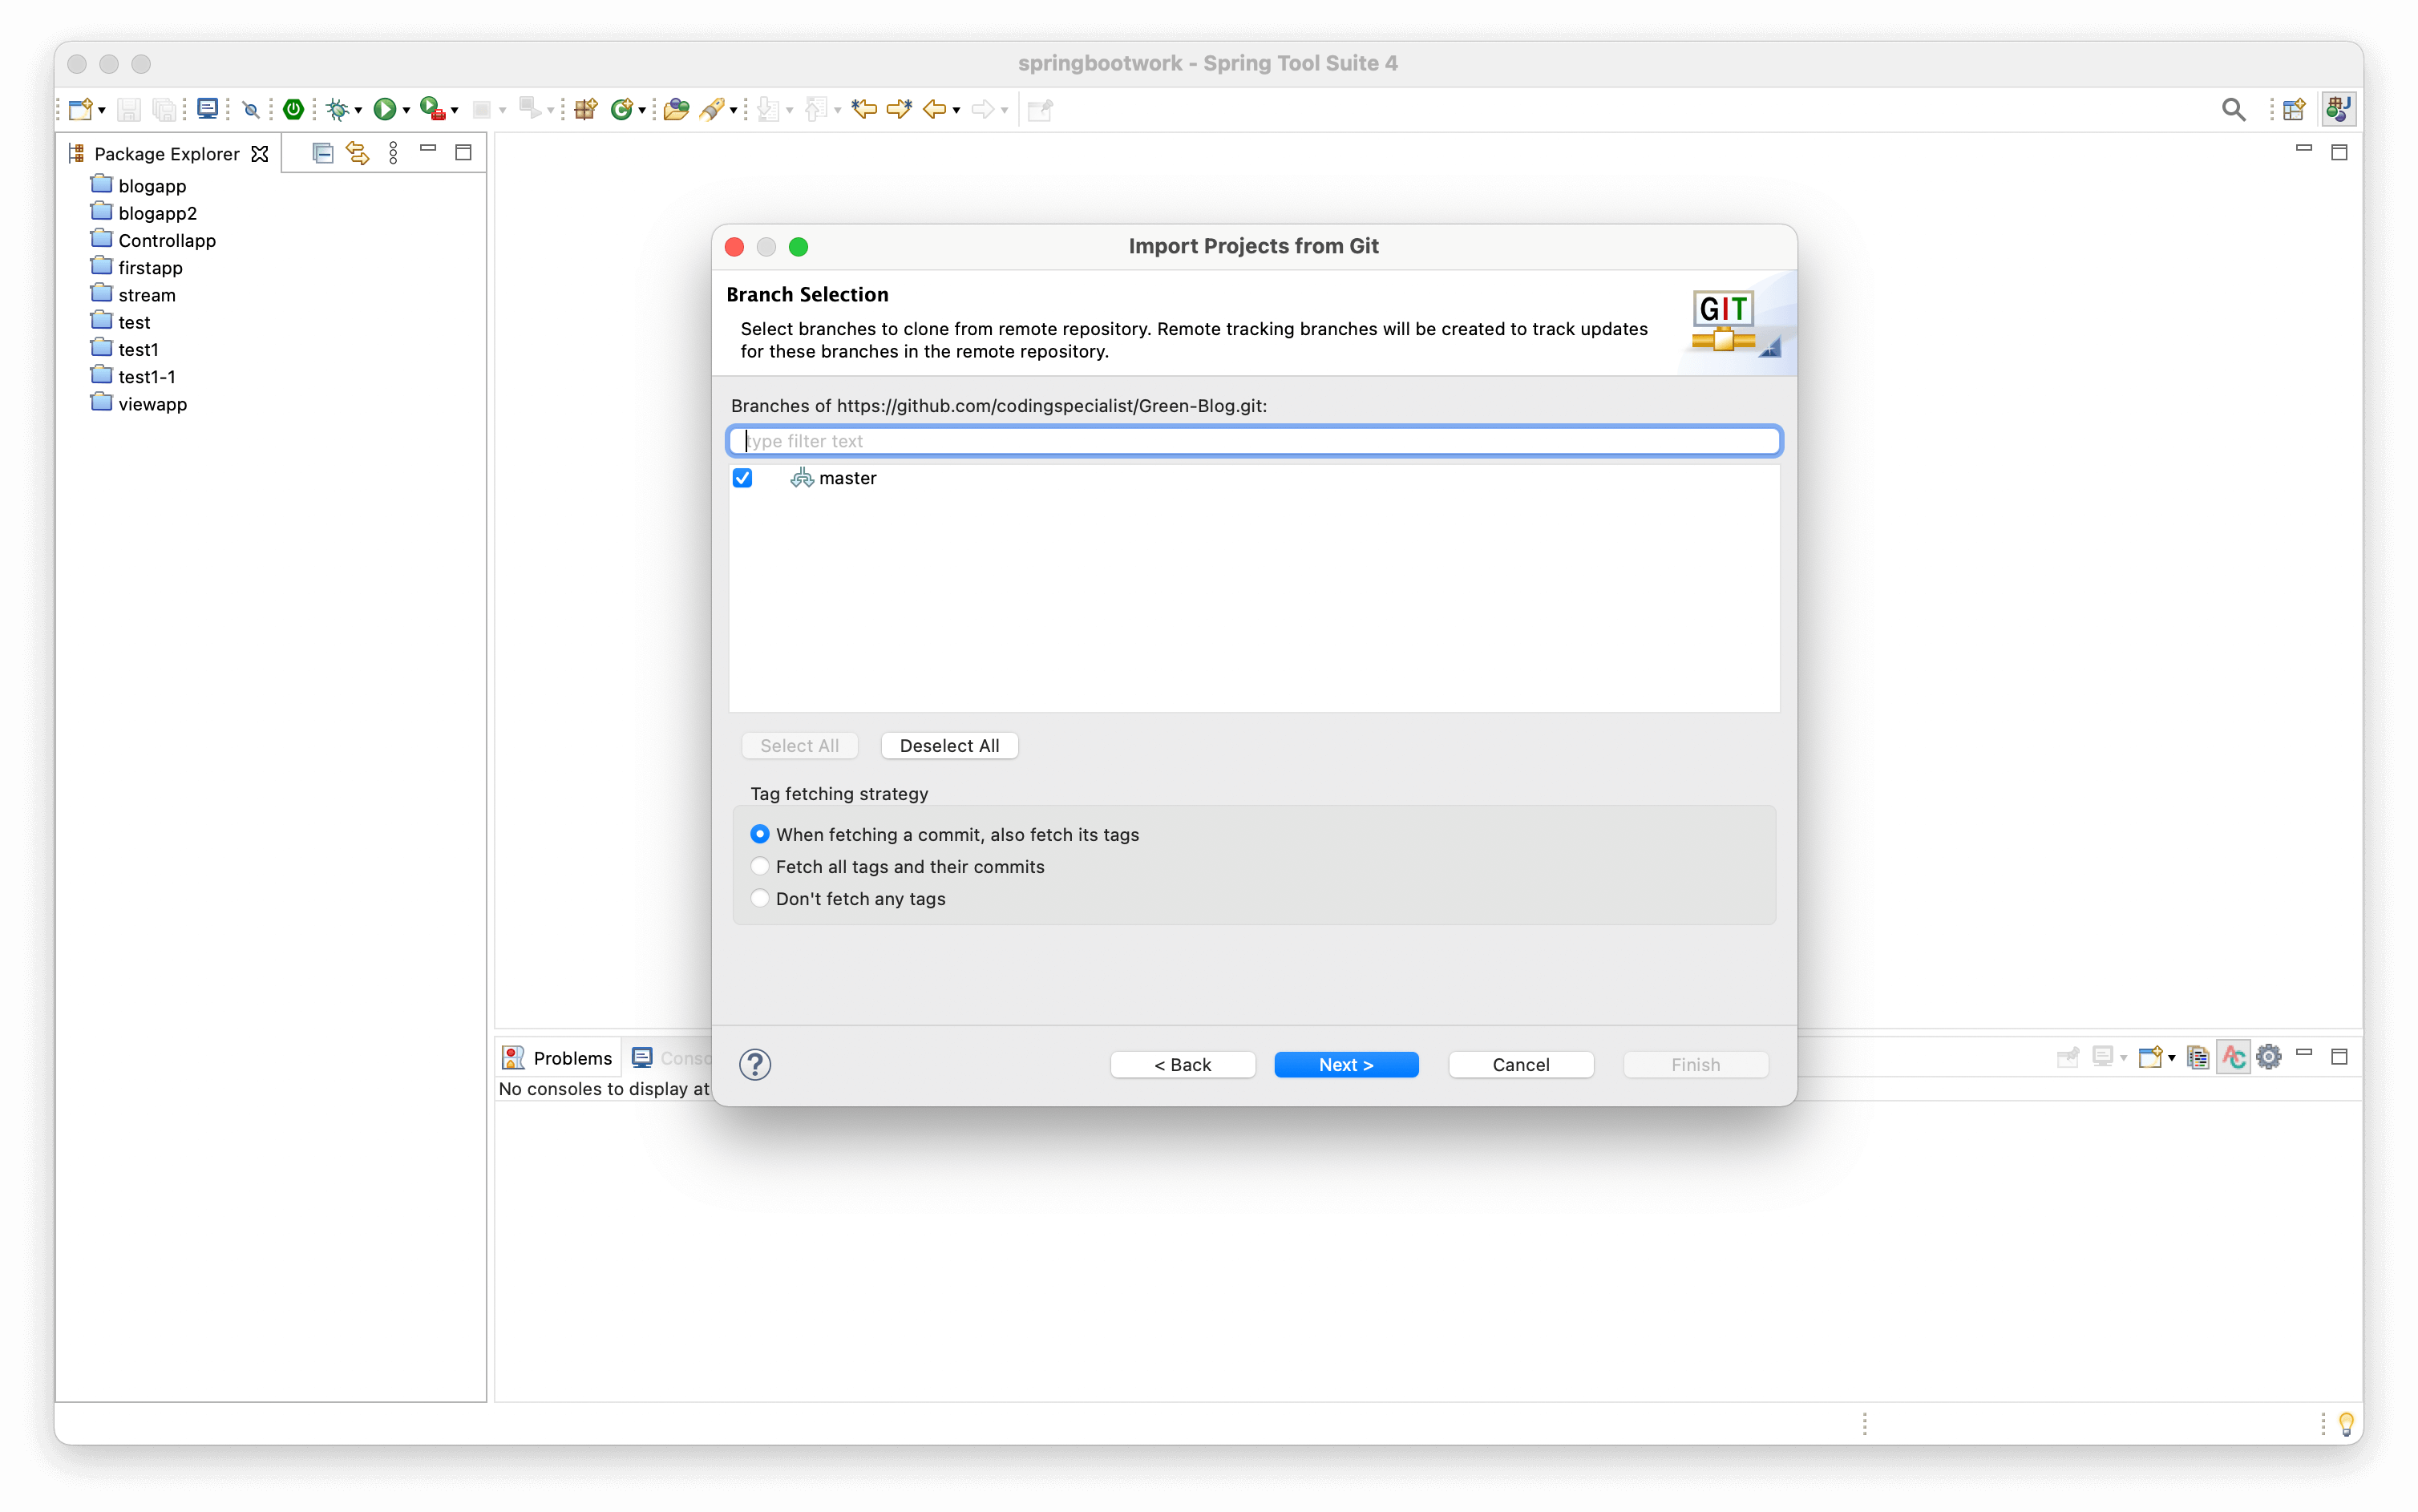Click Previous Edit Location arrow icon

(x=864, y=109)
